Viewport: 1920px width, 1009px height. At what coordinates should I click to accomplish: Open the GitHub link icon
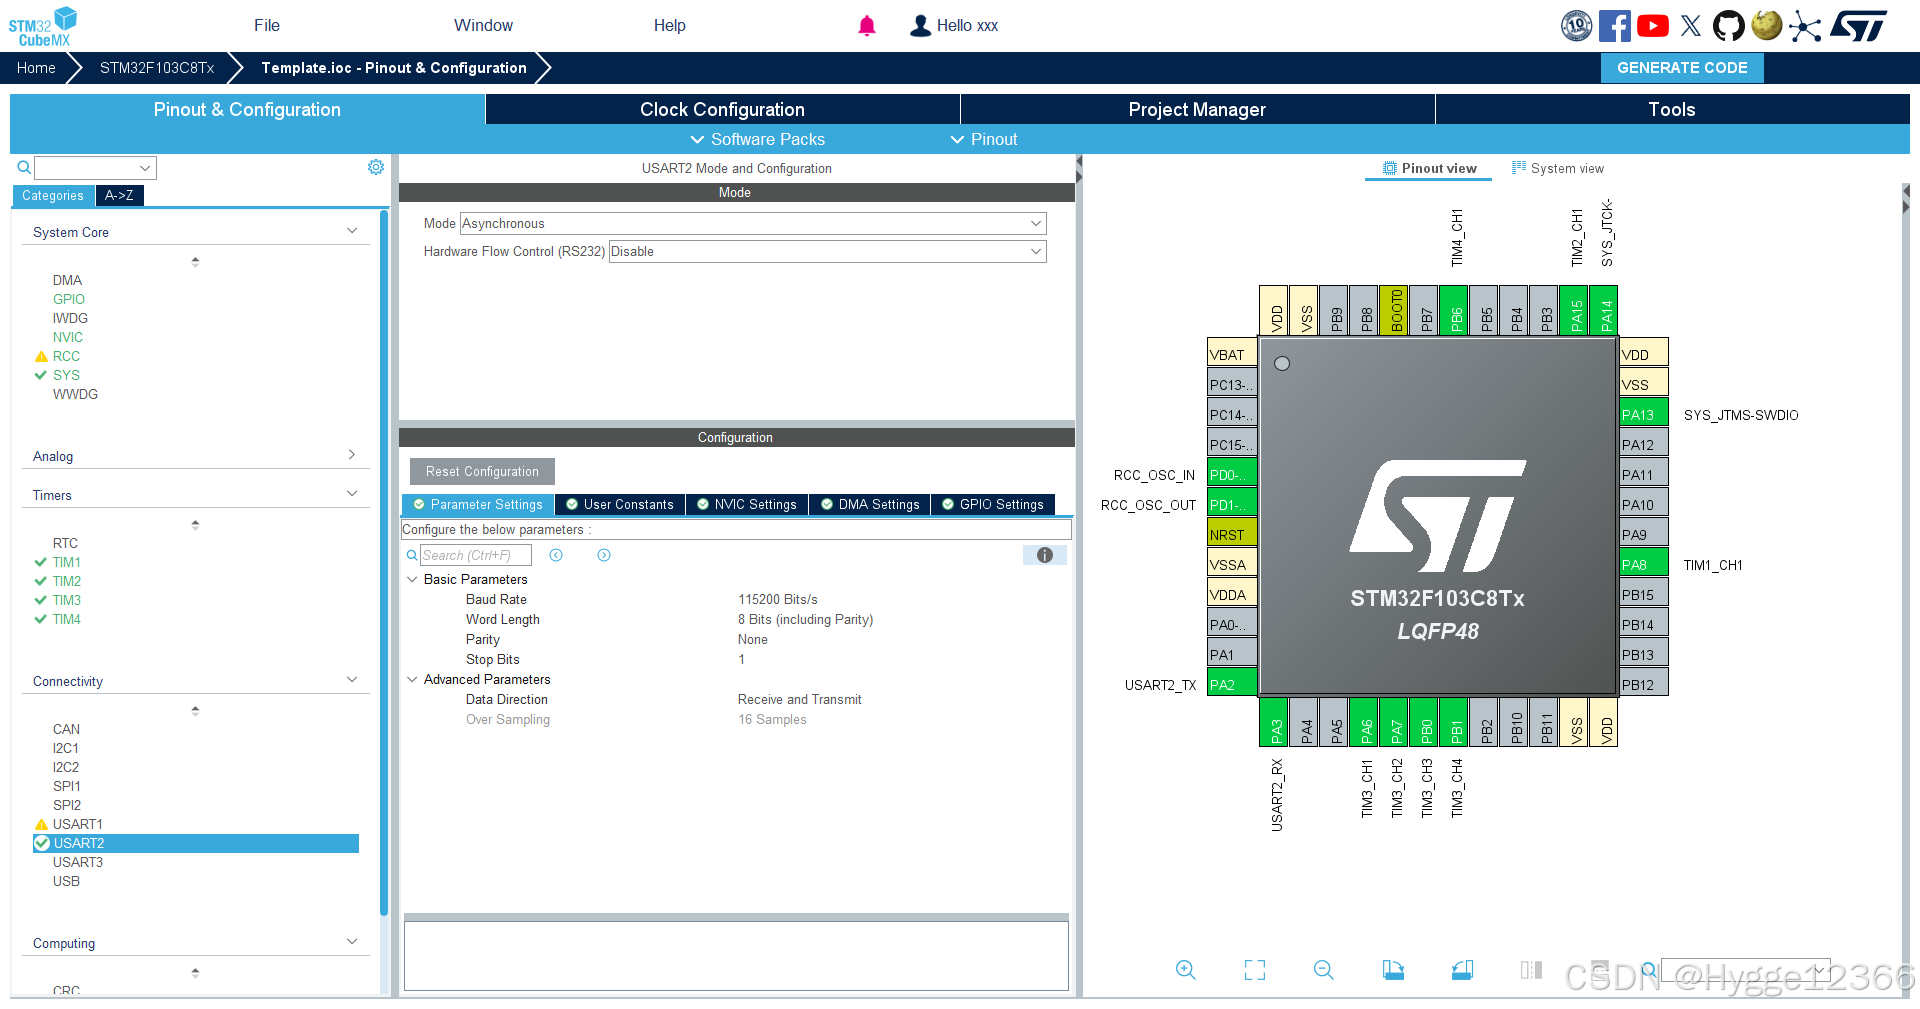(1728, 26)
